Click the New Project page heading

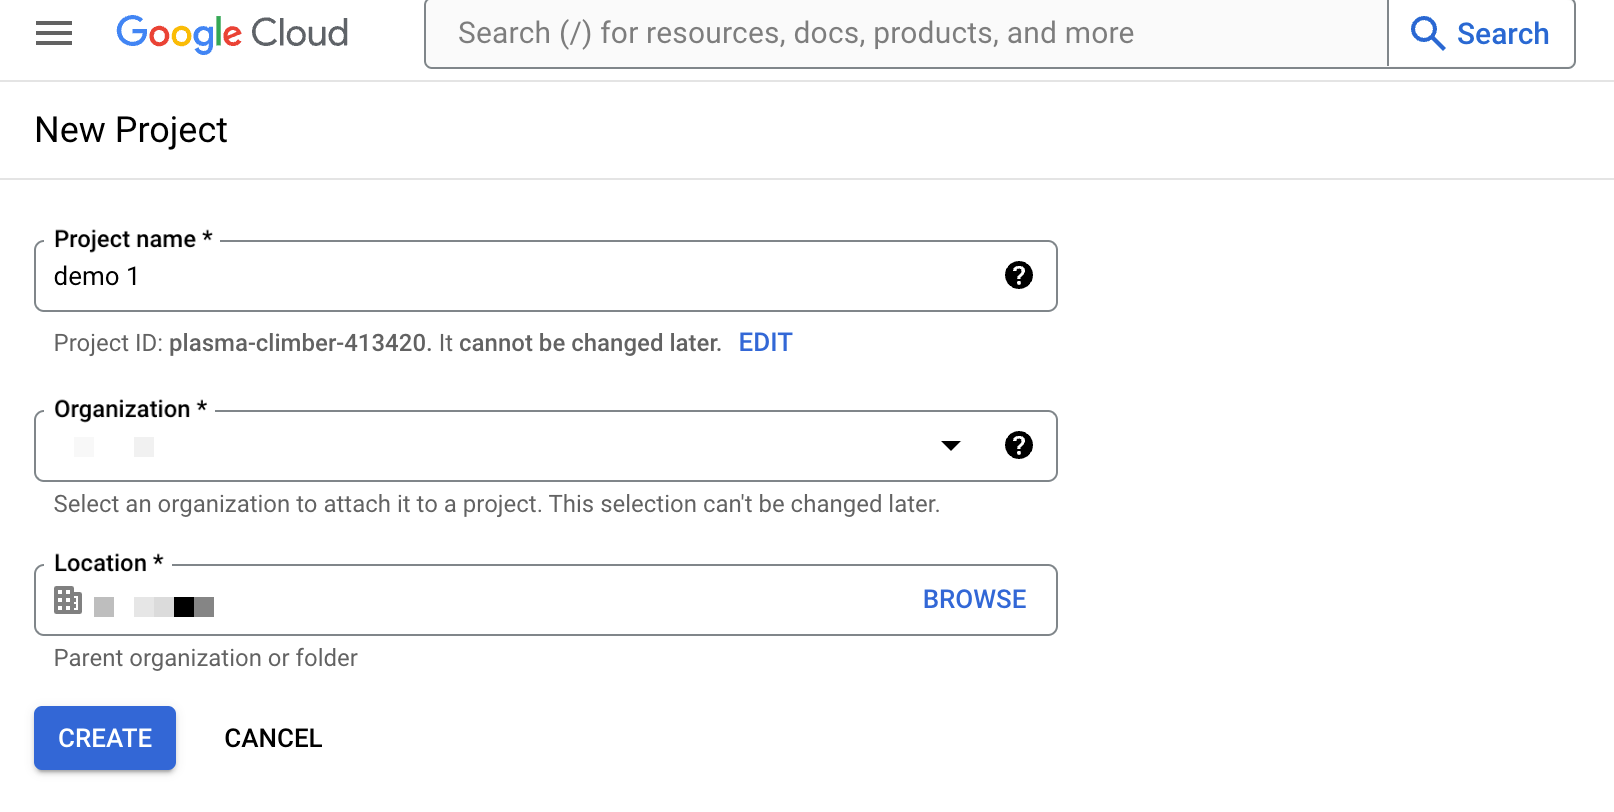[131, 130]
